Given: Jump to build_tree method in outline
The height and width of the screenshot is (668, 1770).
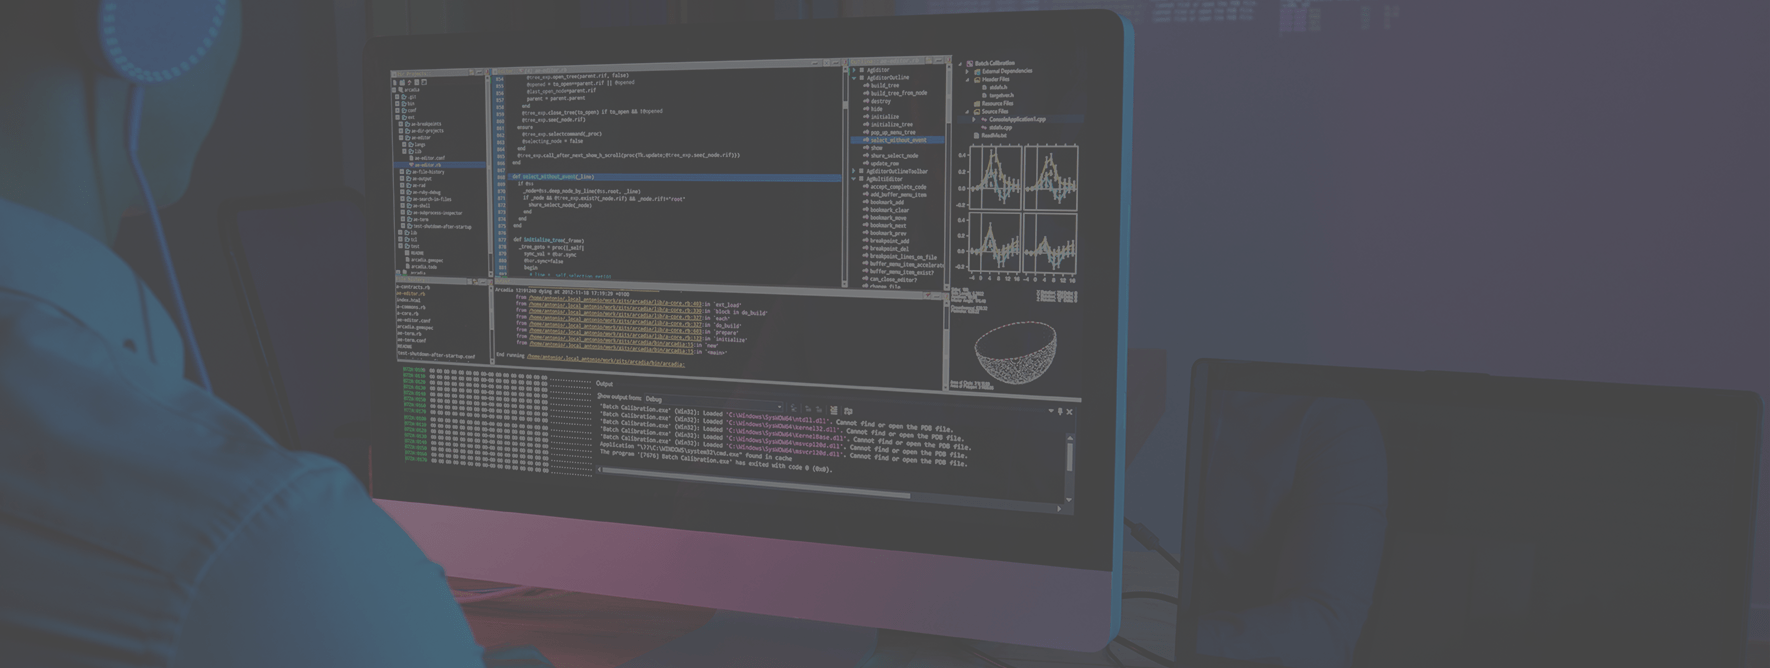Looking at the screenshot, I should (885, 86).
